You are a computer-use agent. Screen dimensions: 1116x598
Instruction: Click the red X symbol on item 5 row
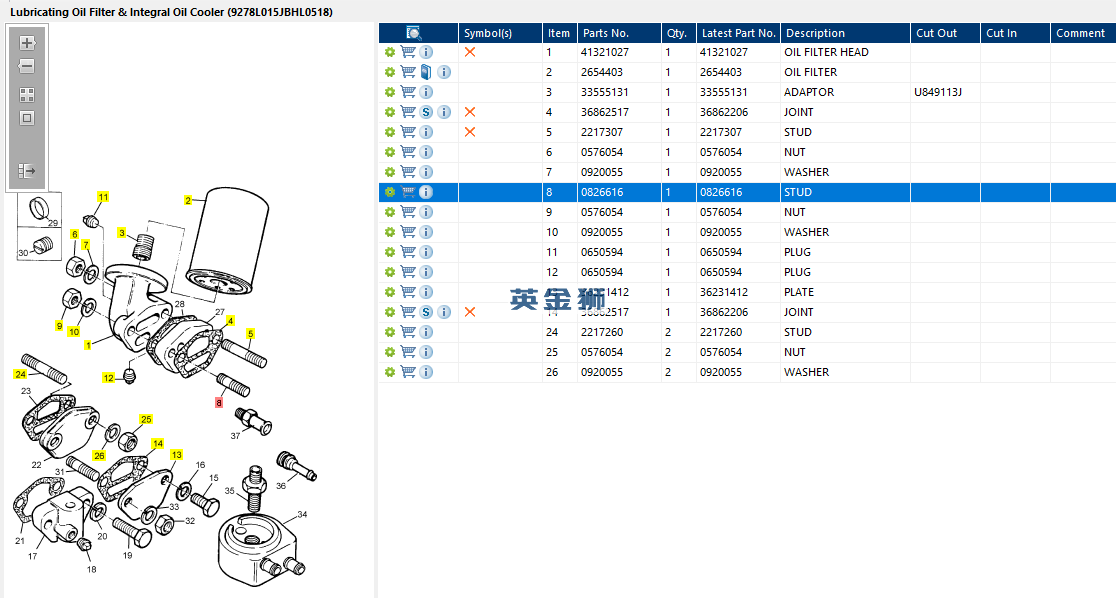(470, 132)
